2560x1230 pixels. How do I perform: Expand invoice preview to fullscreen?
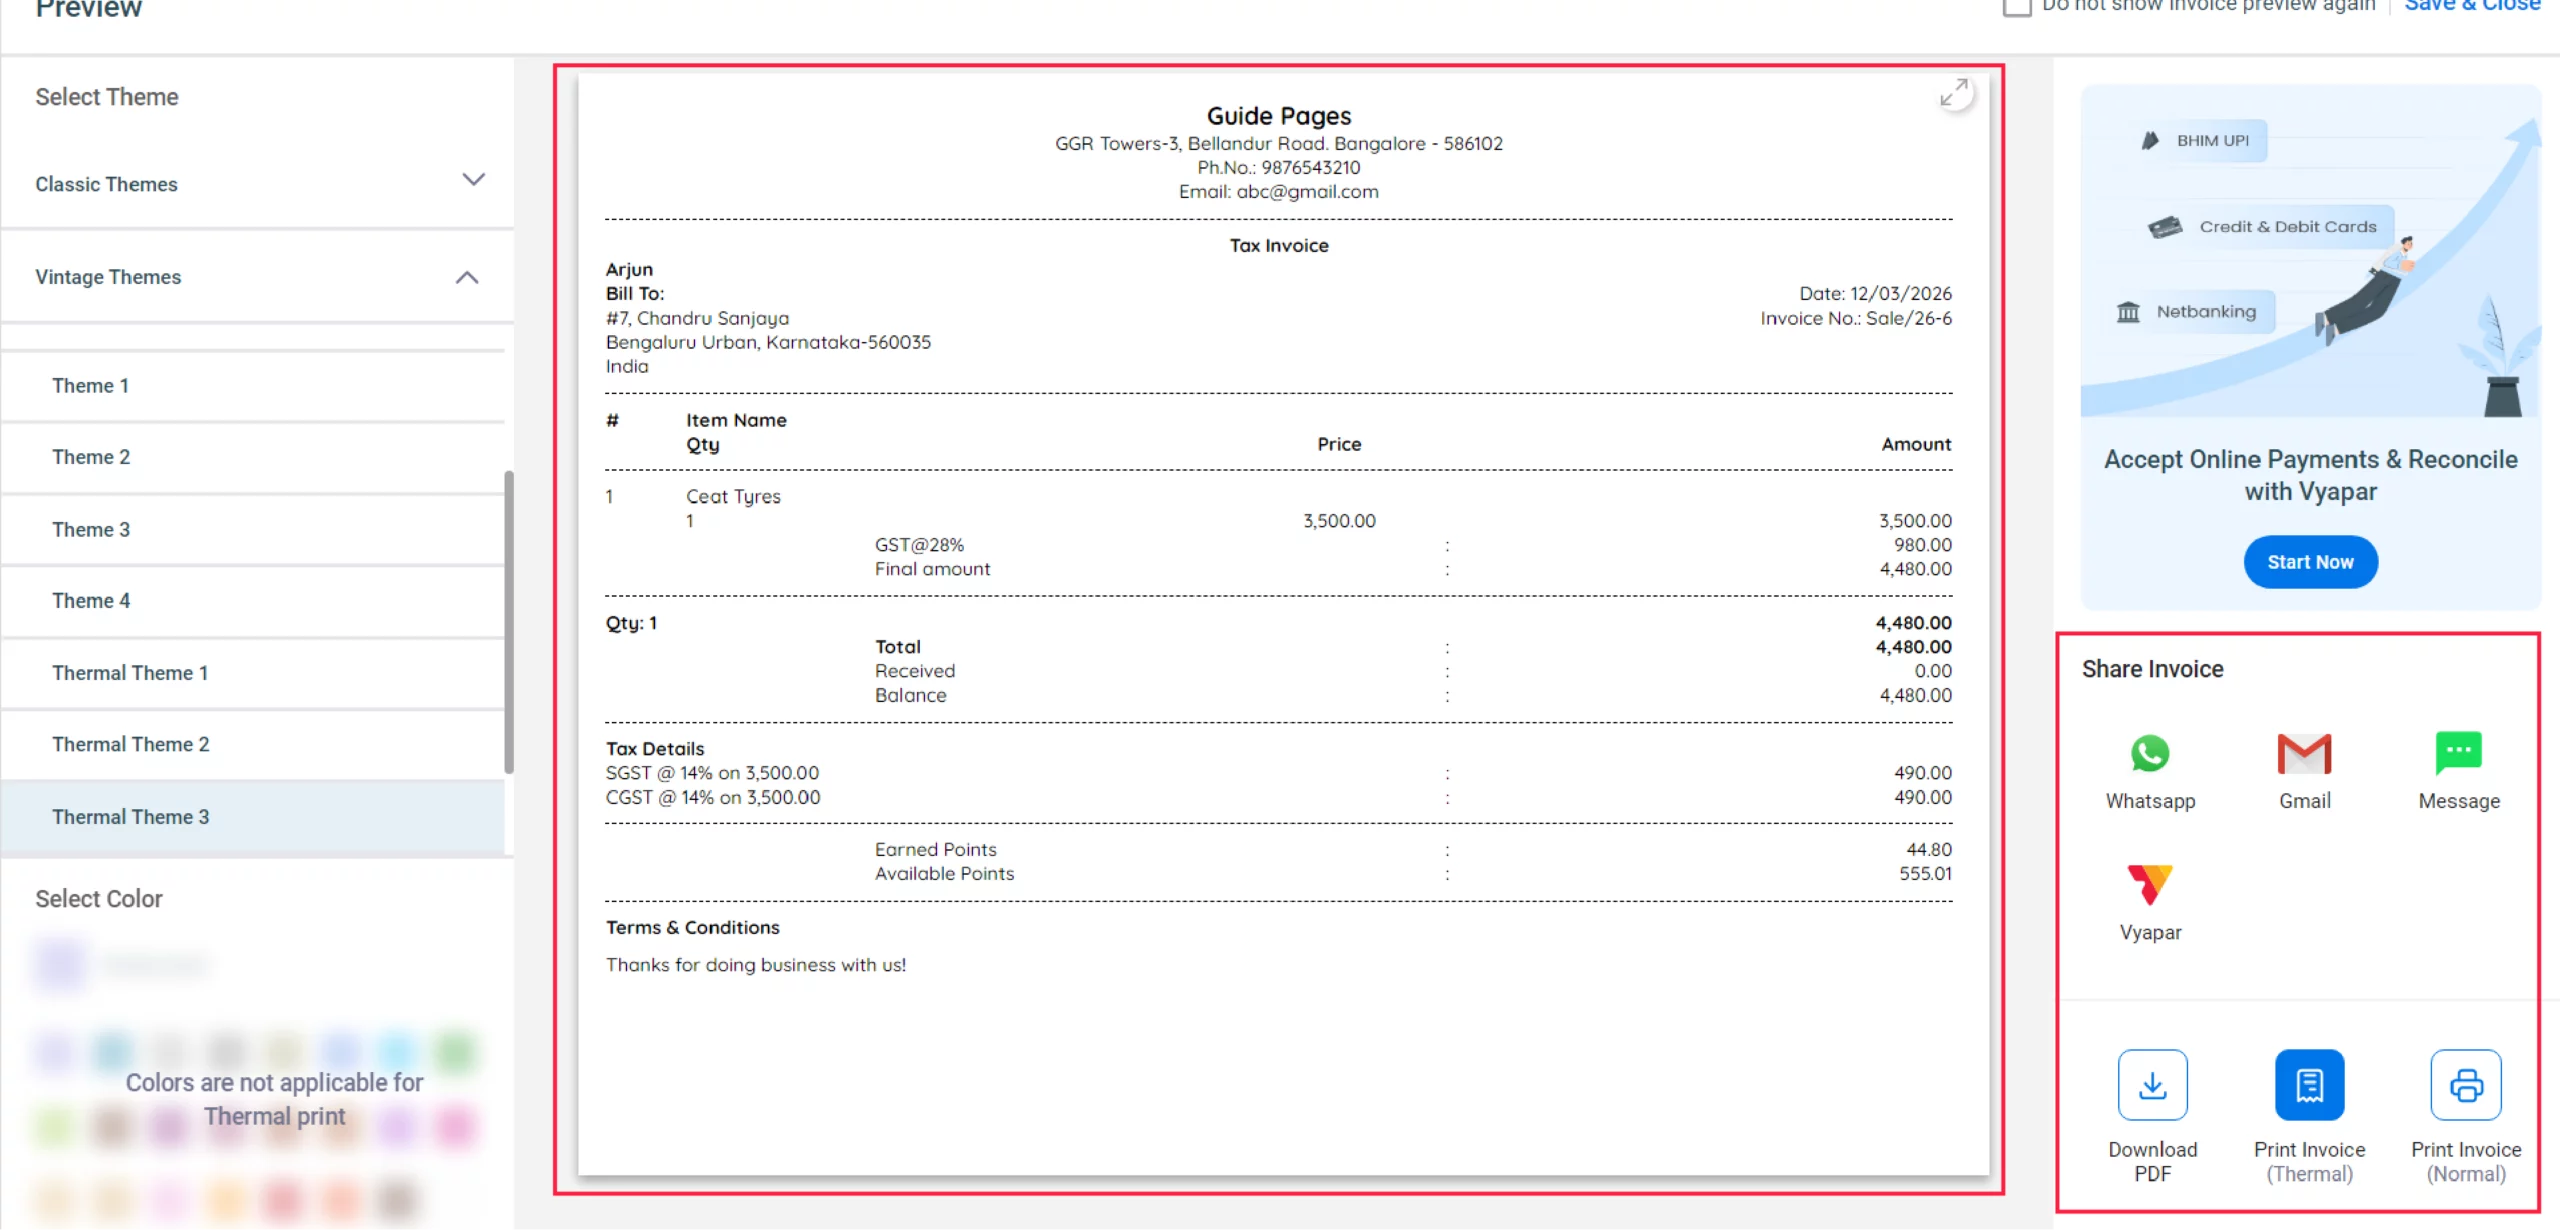1953,93
